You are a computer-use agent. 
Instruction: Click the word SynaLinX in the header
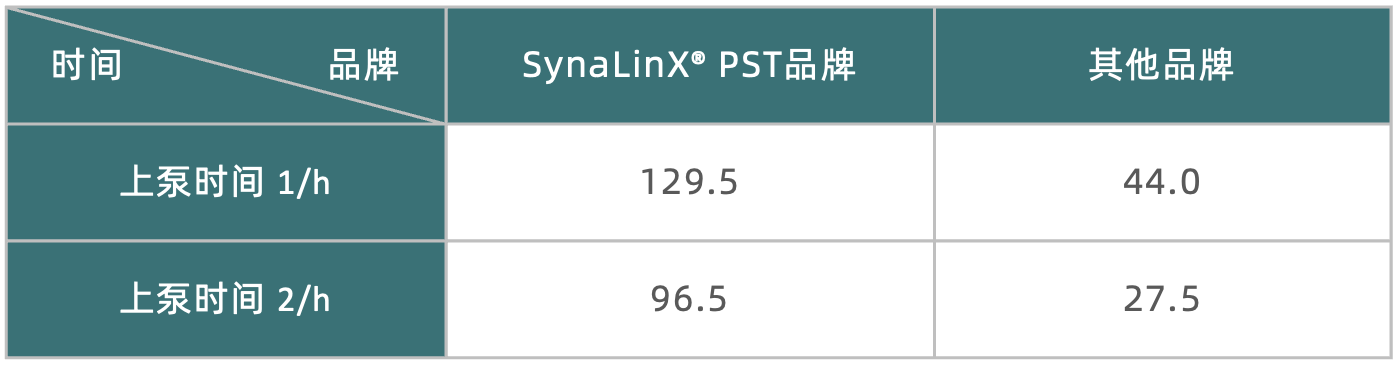605,67
